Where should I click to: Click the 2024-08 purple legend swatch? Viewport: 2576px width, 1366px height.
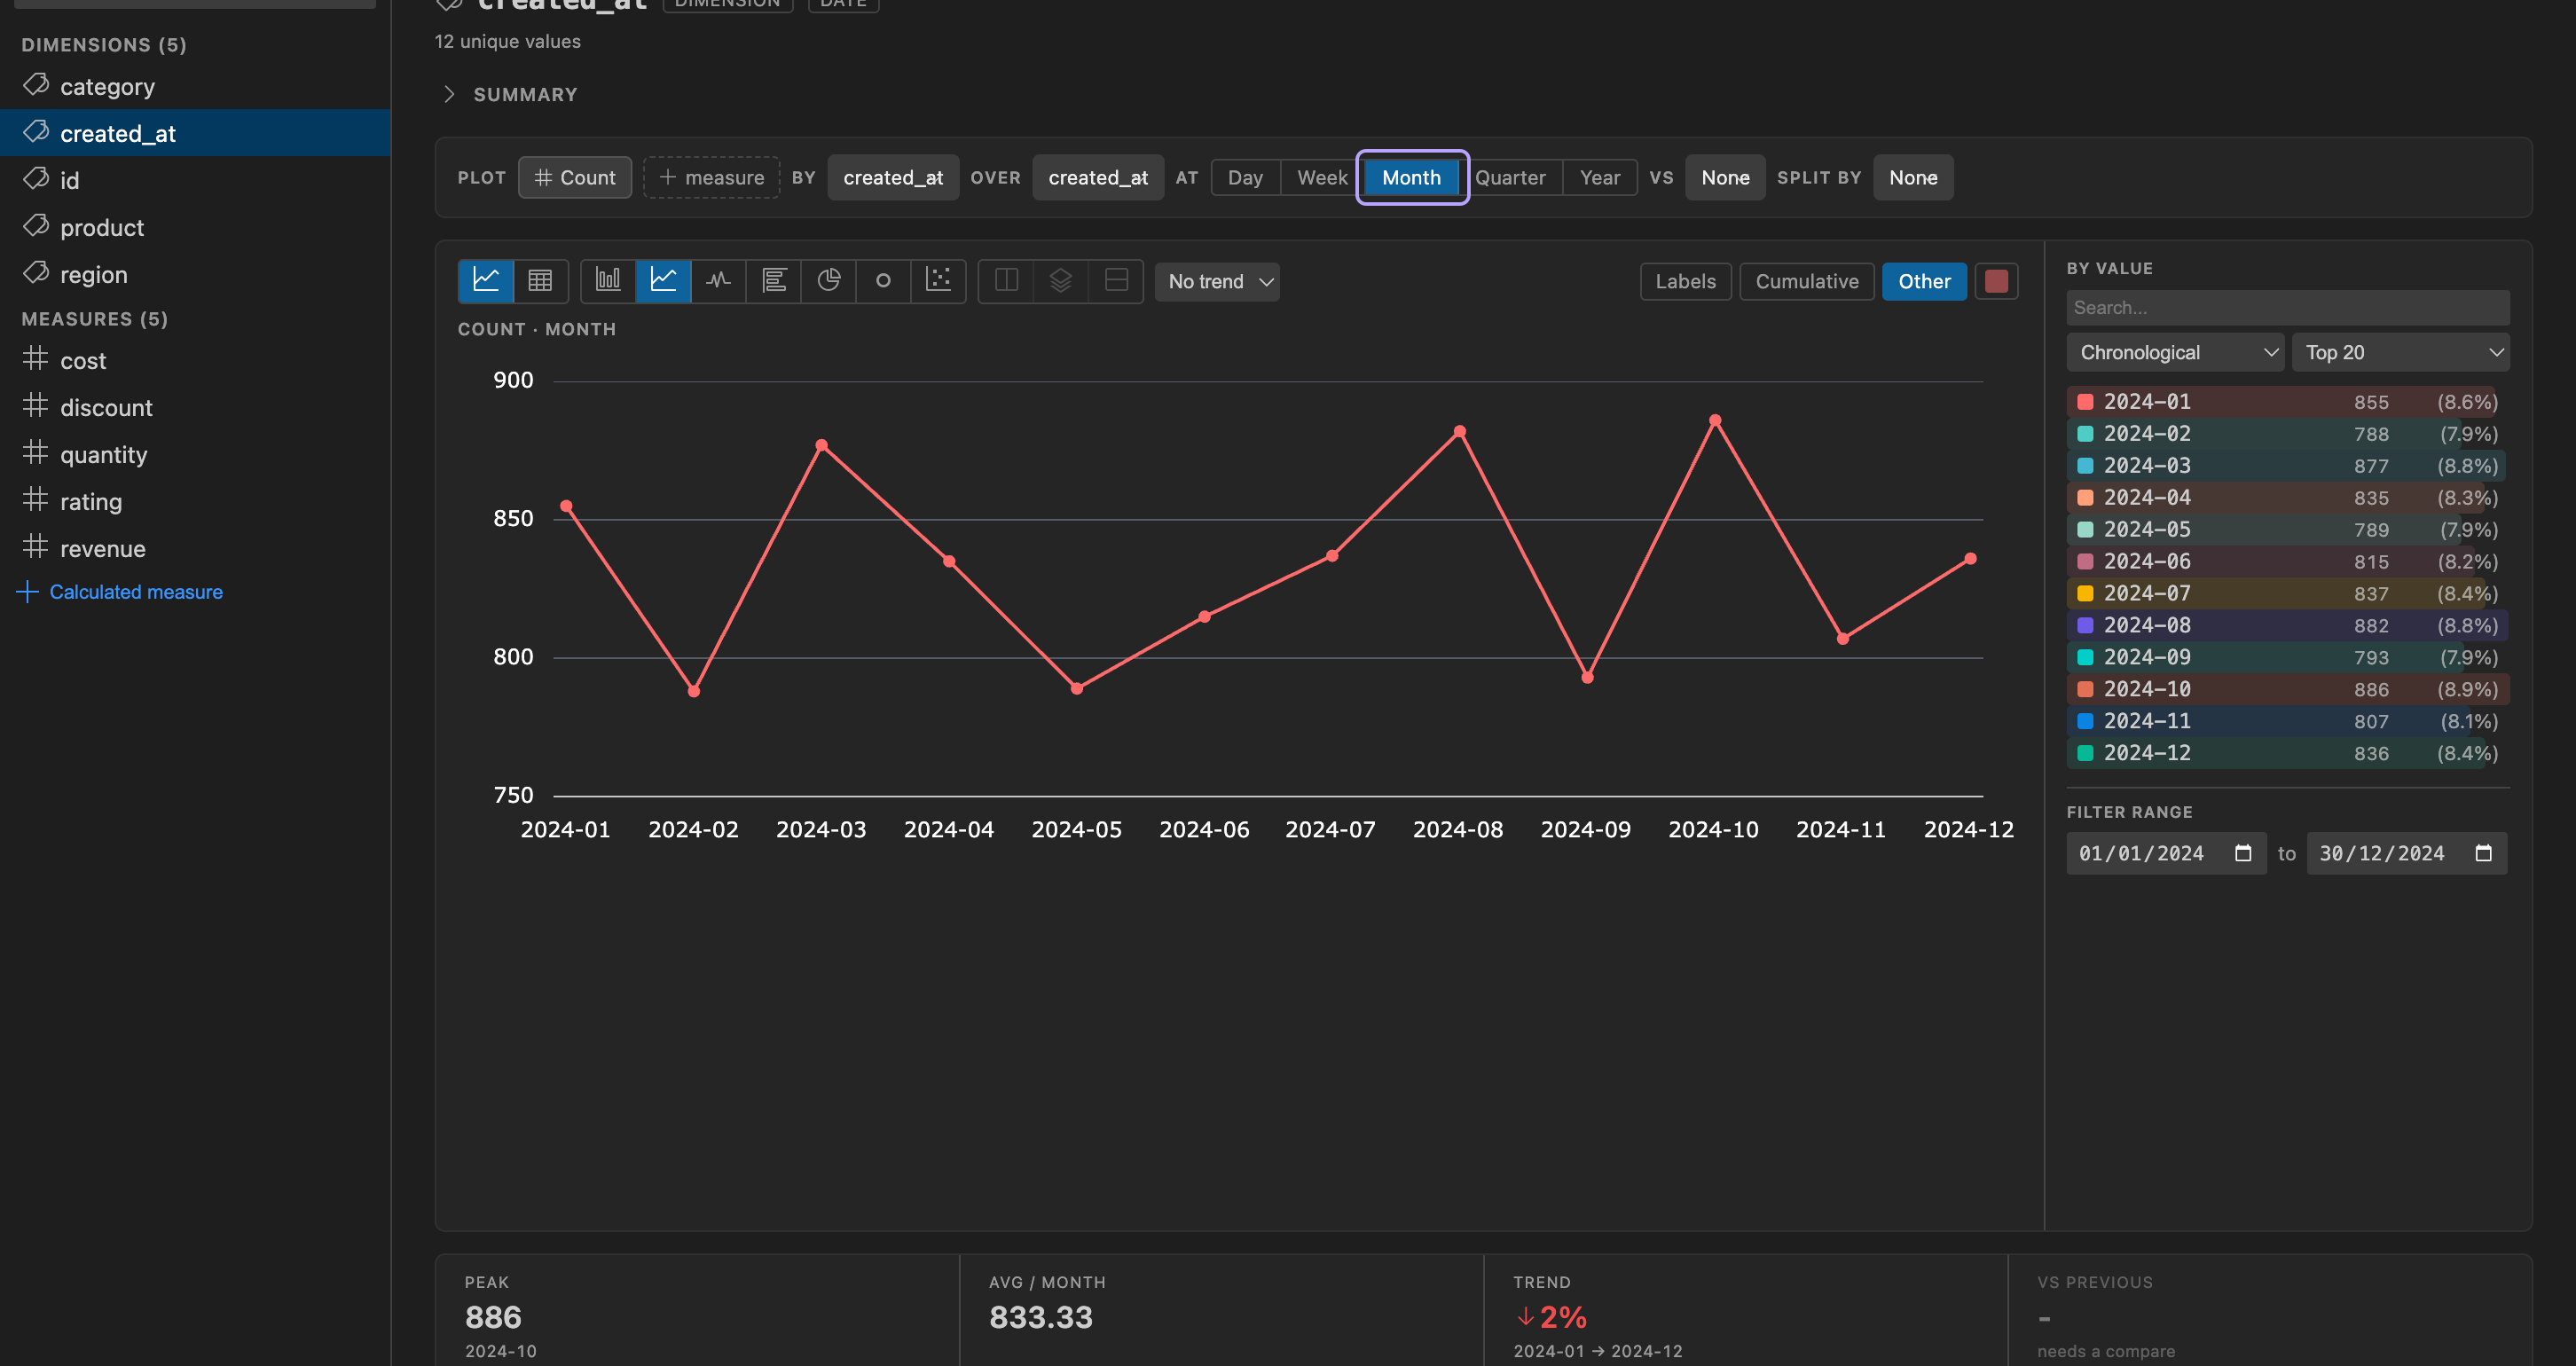tap(2085, 625)
